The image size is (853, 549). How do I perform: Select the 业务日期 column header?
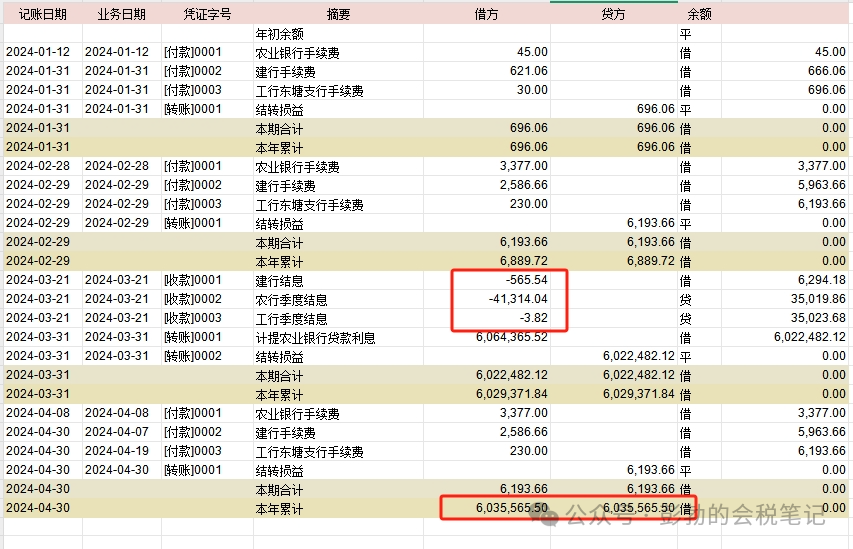(x=121, y=14)
